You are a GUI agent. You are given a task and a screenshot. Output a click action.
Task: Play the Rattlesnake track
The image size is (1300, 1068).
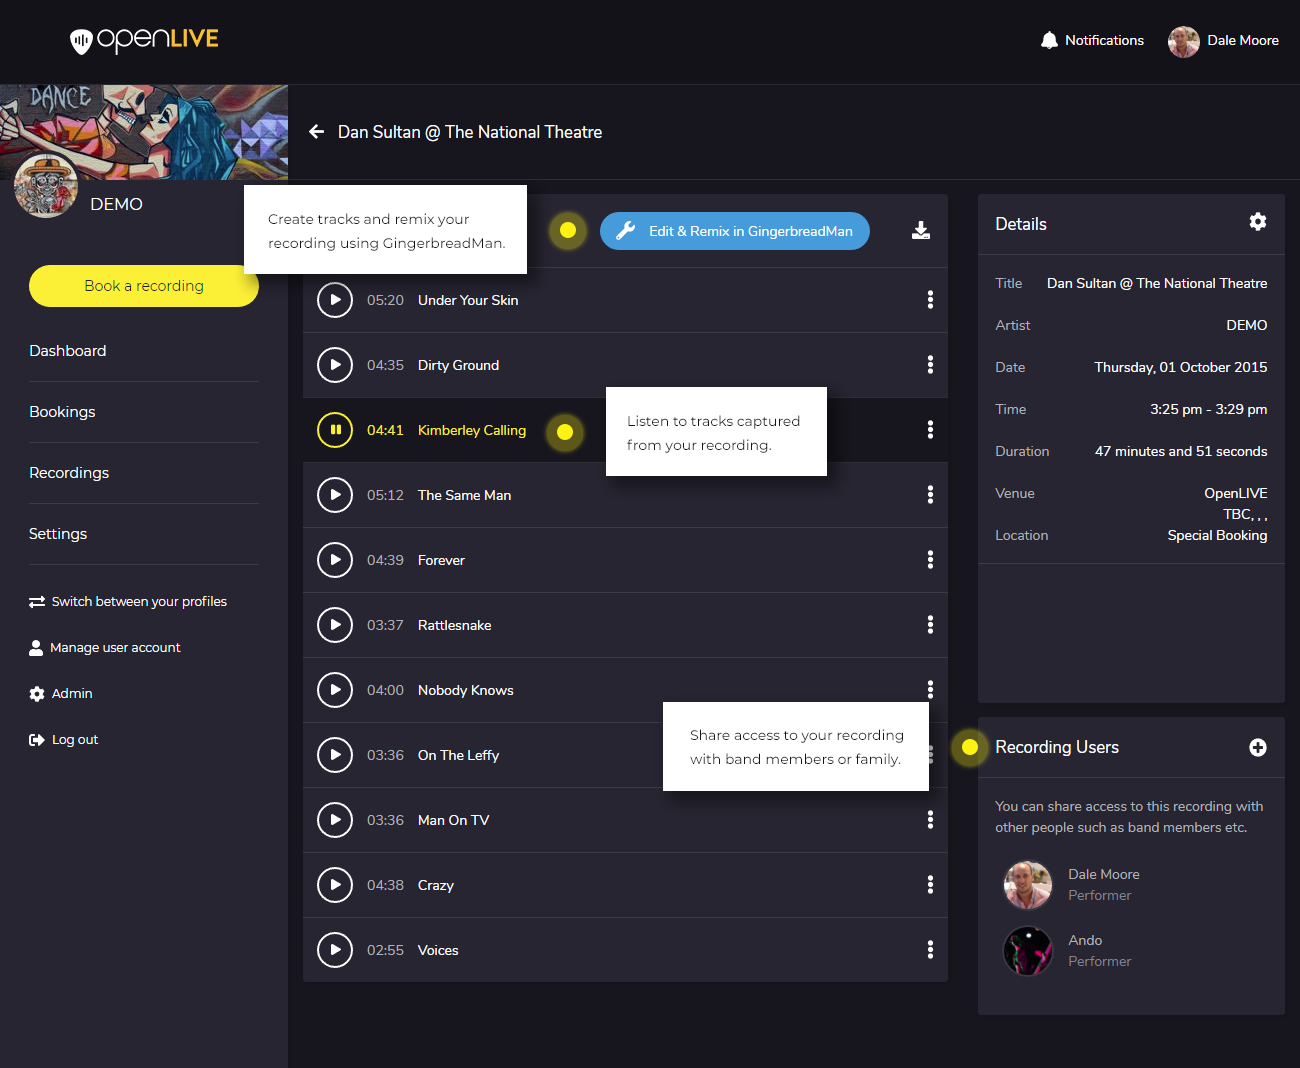335,625
